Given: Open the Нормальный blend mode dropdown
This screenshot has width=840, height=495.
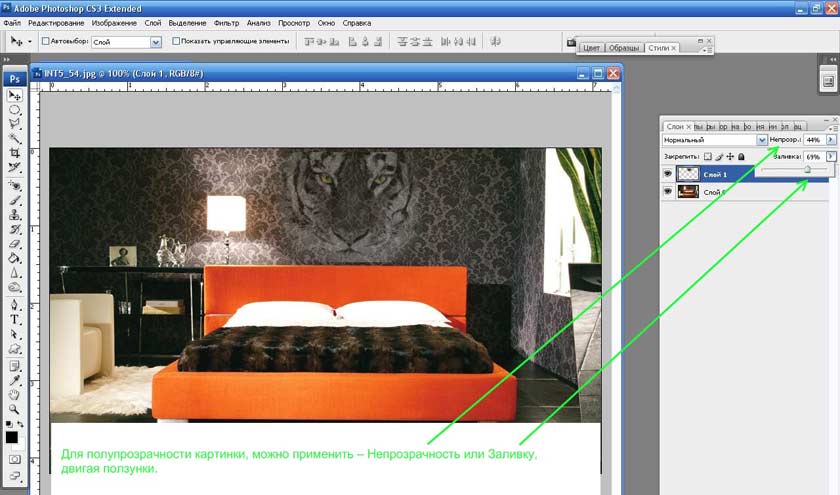Looking at the screenshot, I should 762,141.
